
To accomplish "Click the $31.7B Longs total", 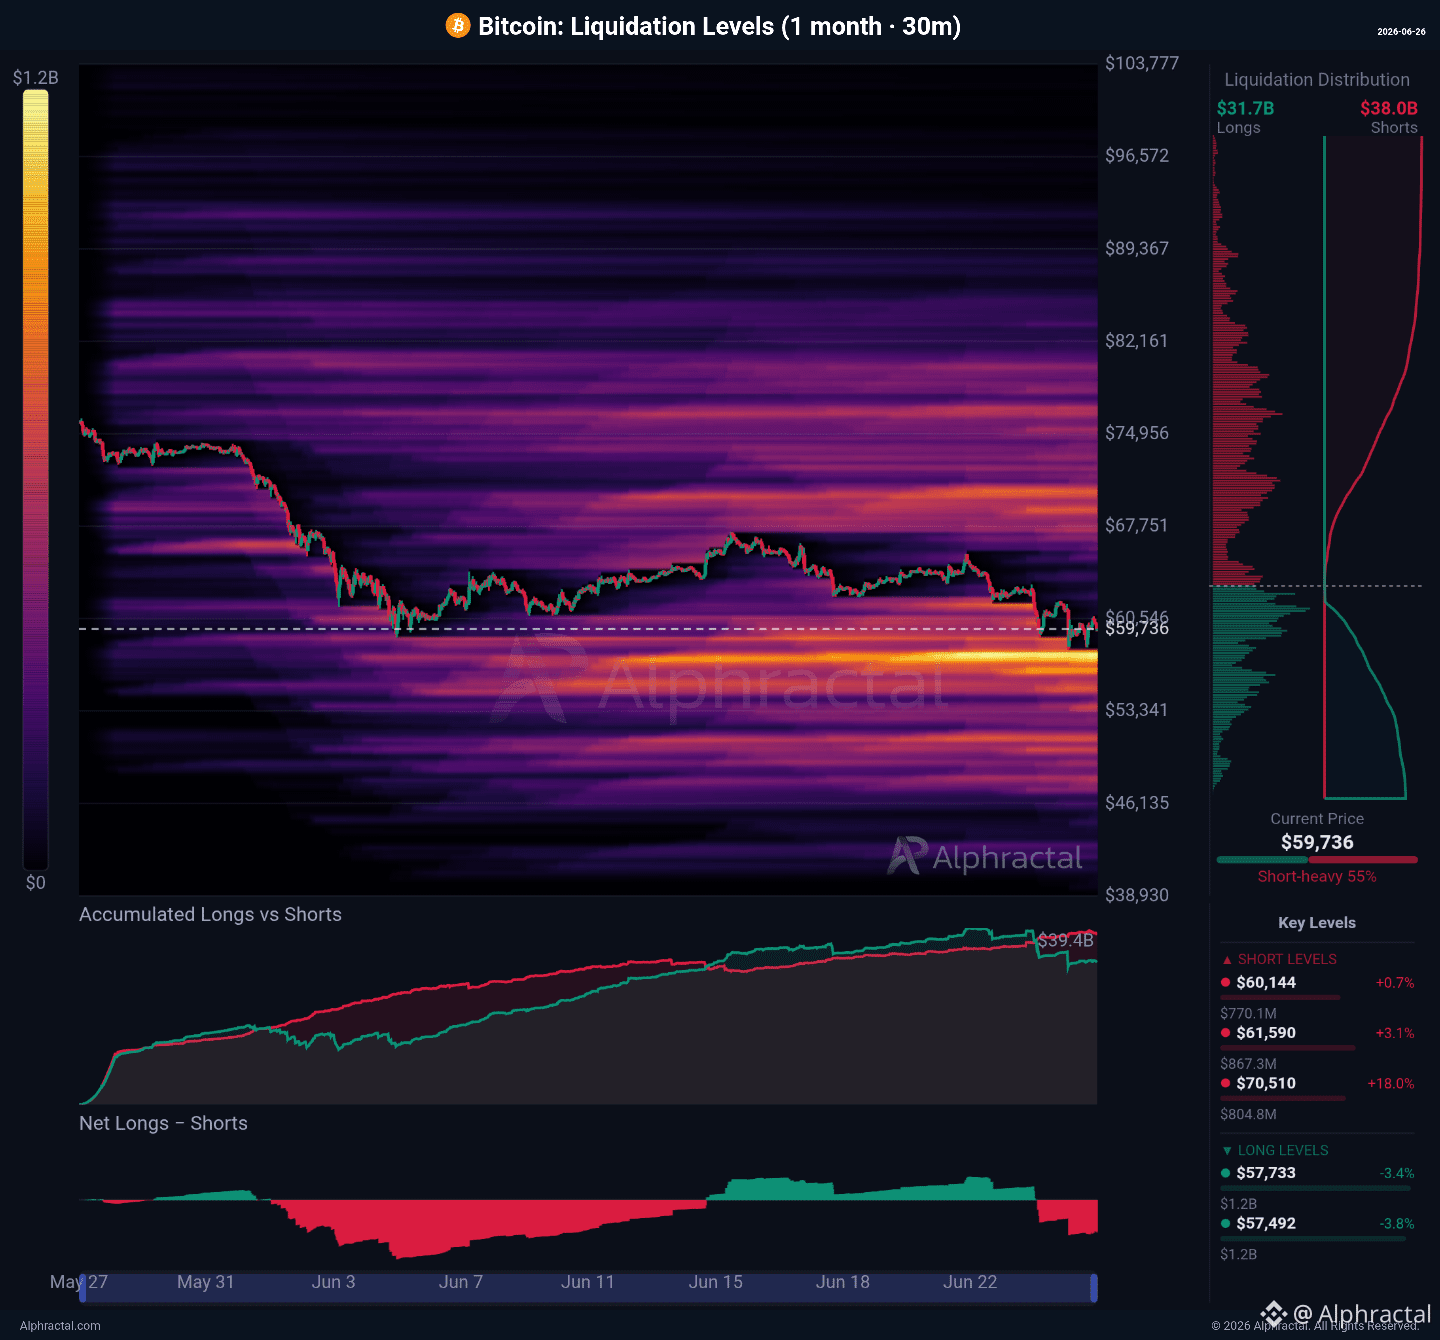I will pyautogui.click(x=1245, y=108).
